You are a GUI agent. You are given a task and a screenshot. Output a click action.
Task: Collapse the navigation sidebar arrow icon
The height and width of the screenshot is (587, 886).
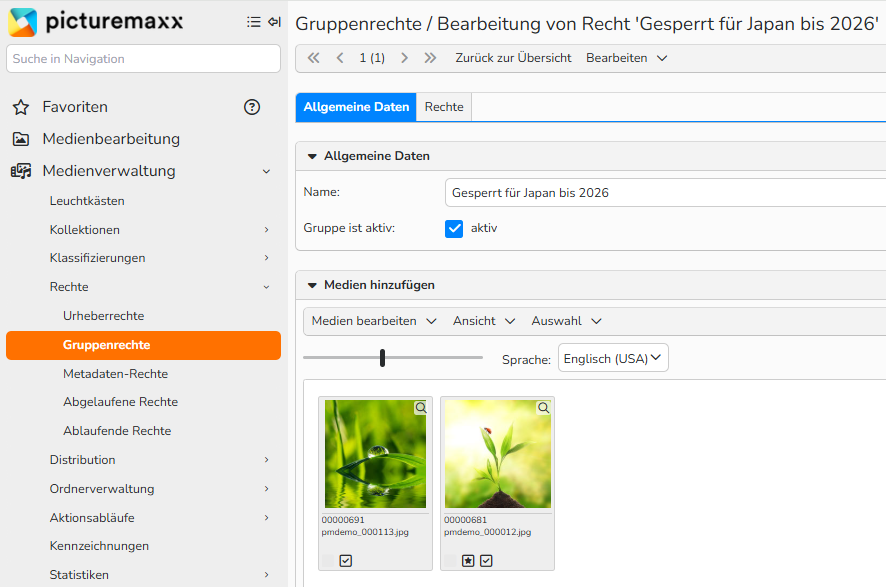[274, 22]
